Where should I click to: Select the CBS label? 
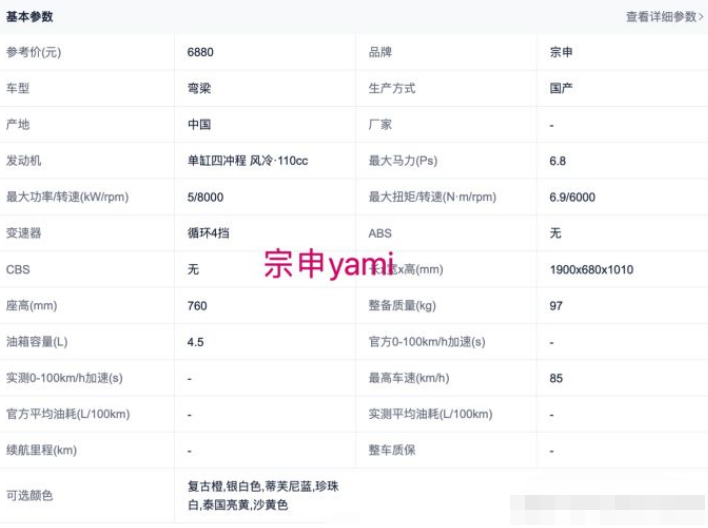[18, 270]
